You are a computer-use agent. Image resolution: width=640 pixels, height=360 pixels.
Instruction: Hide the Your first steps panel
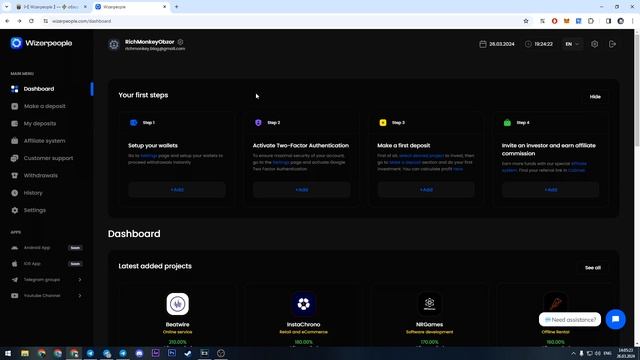(595, 97)
